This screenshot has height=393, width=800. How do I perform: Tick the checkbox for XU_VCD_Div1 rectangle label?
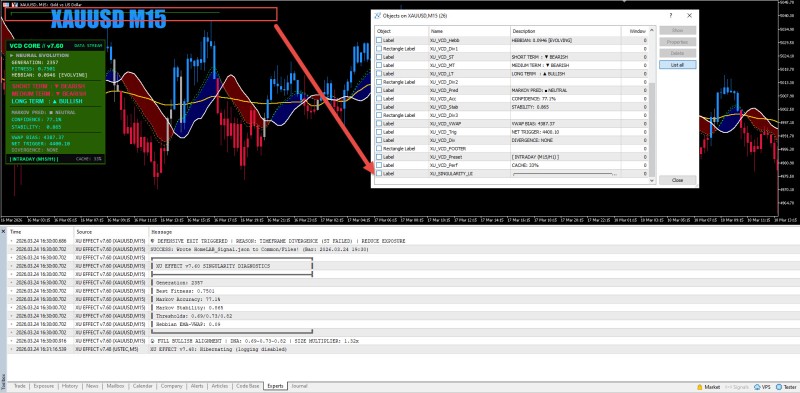(379, 48)
